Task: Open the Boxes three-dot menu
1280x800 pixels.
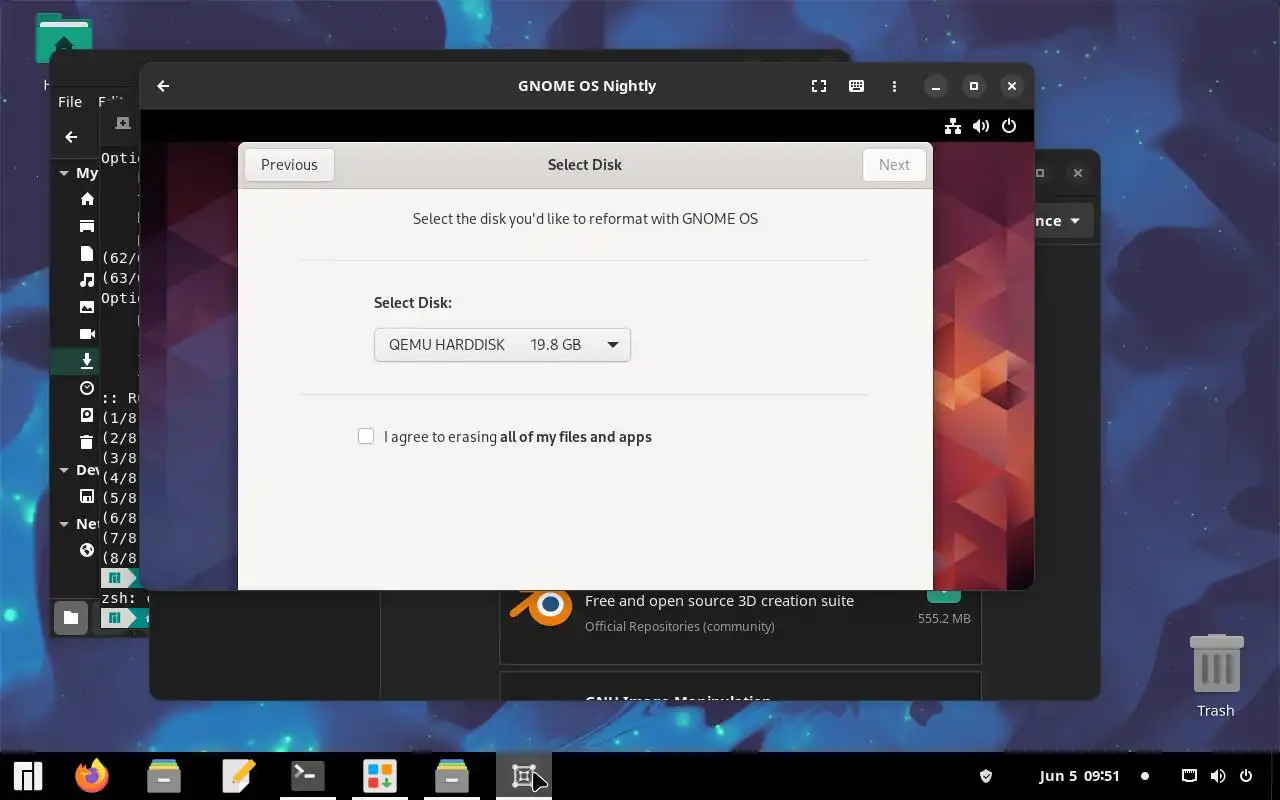Action: click(894, 86)
